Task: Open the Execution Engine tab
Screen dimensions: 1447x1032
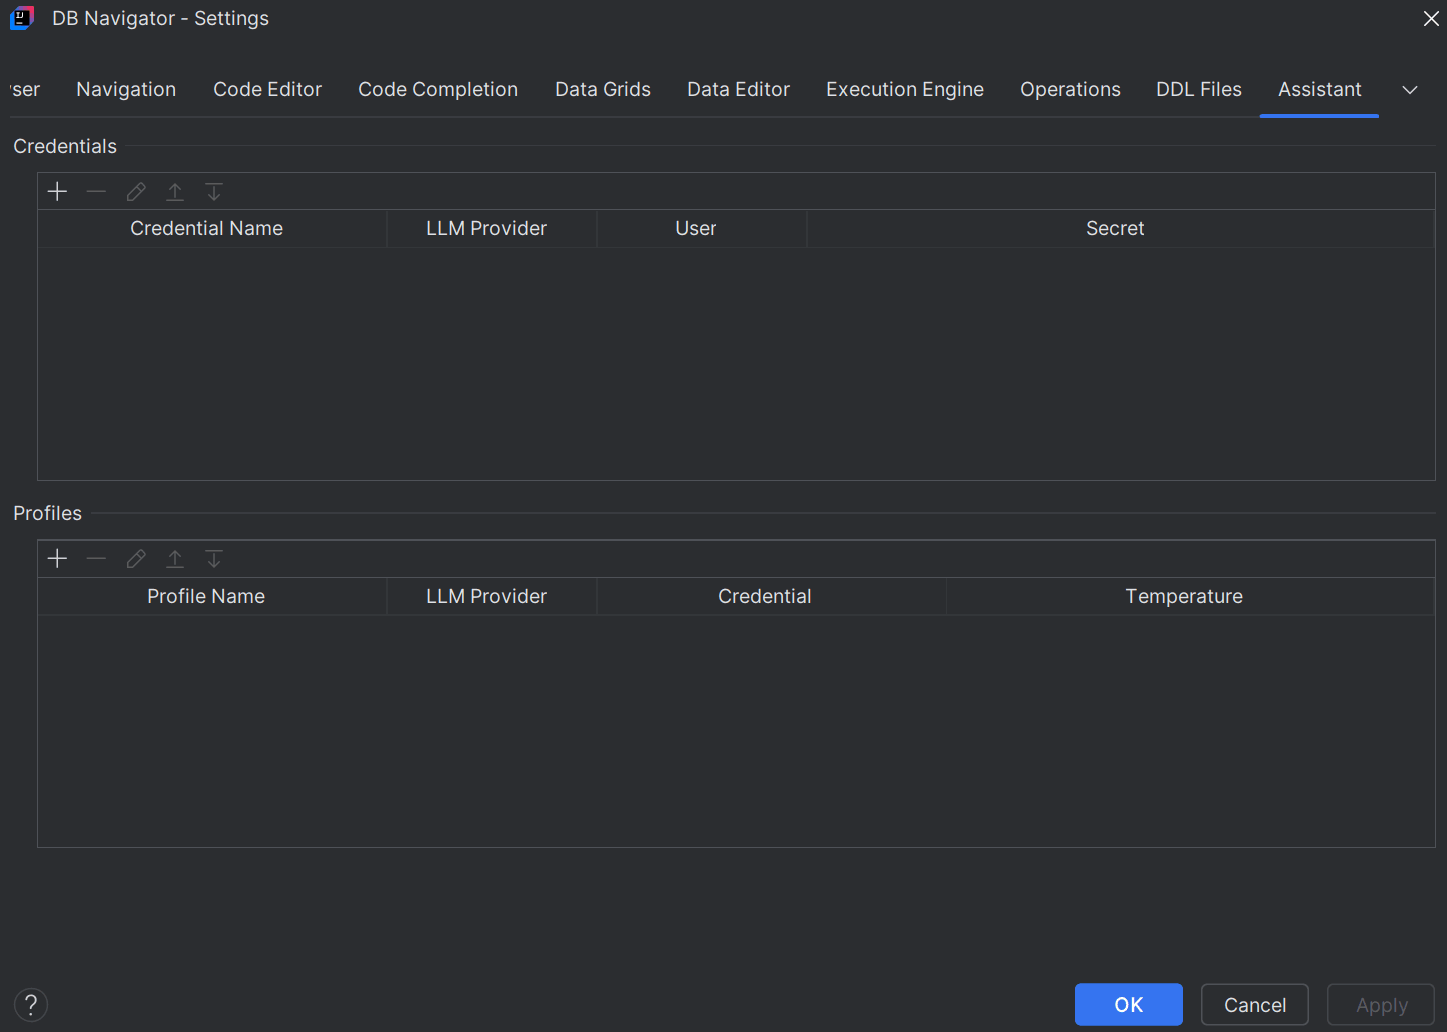Action: pyautogui.click(x=904, y=89)
